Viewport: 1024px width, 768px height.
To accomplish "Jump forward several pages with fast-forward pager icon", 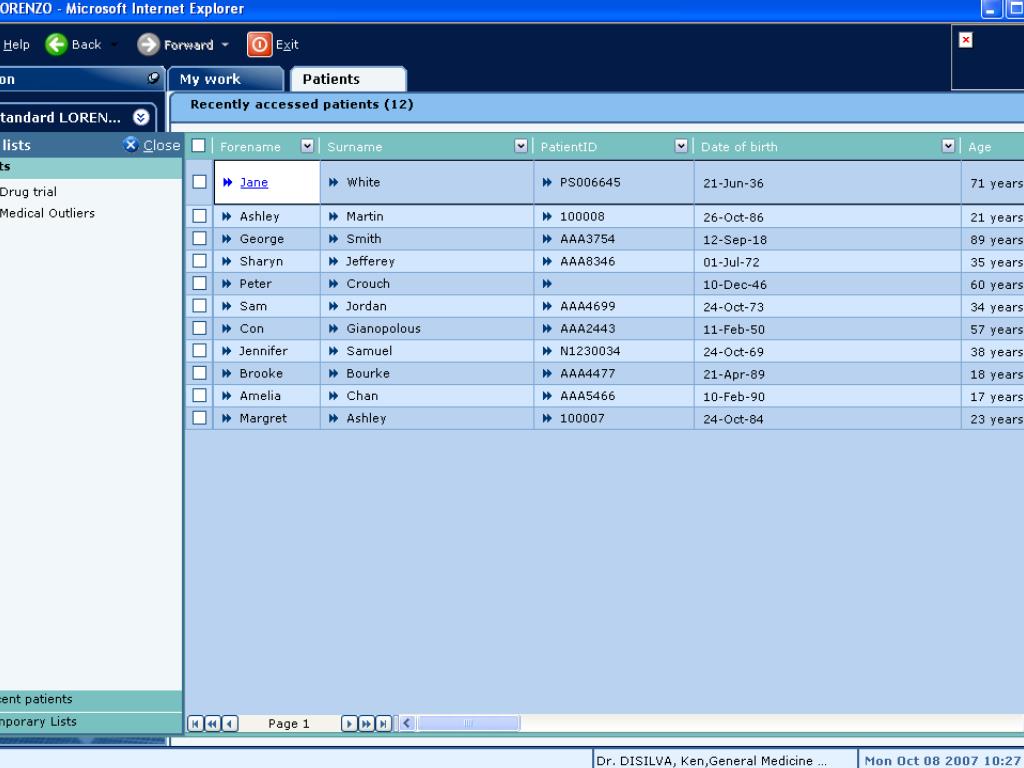I will 366,723.
